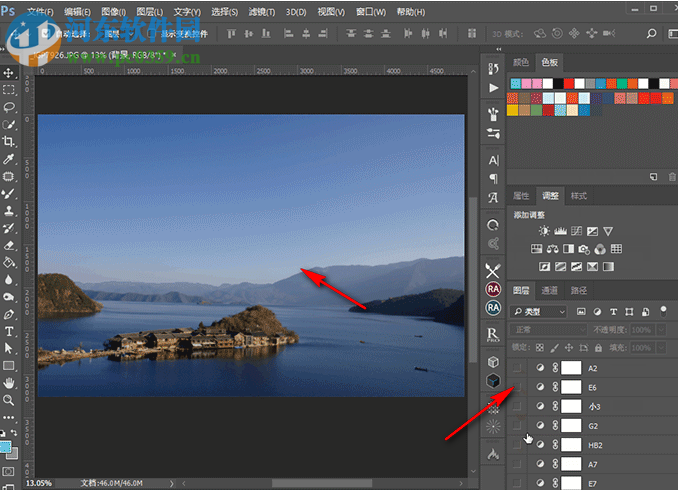Open the 图像 menu
Screen dimensions: 678x490
tap(113, 12)
